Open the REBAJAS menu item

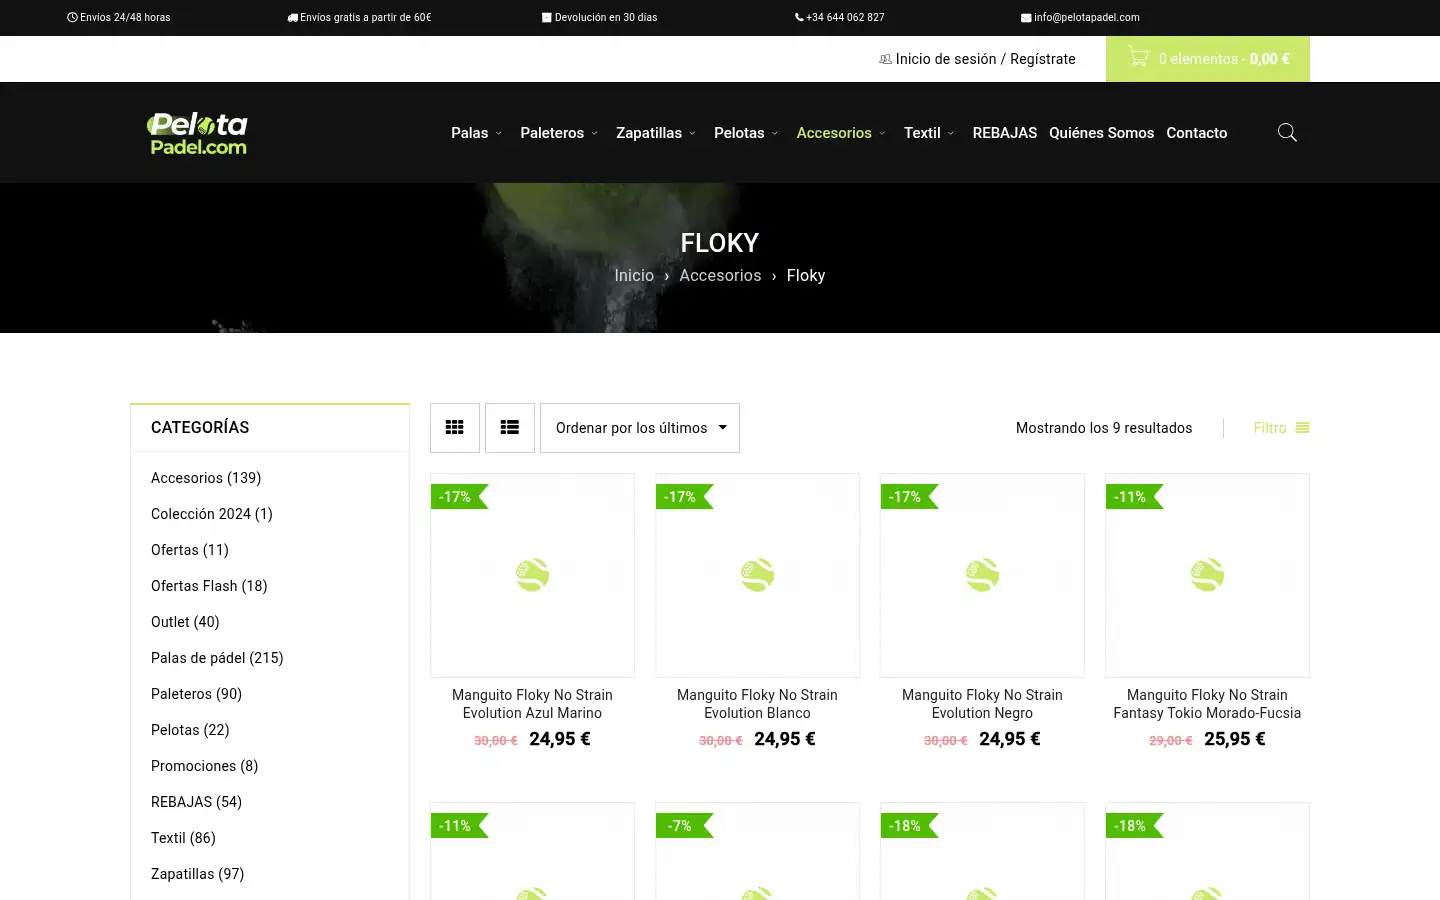pyautogui.click(x=1005, y=133)
